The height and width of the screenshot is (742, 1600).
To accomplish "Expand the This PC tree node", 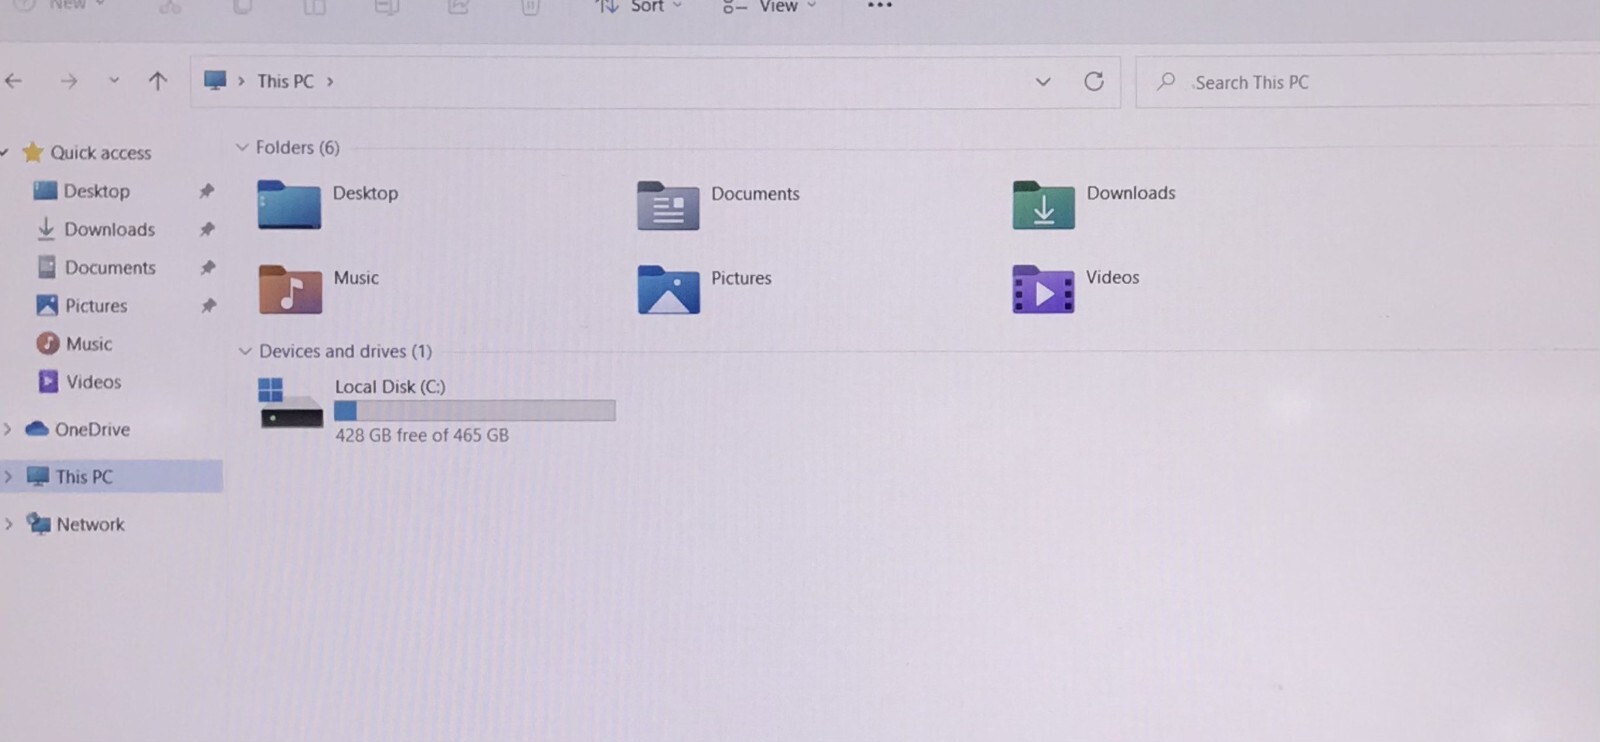I will click(x=8, y=476).
